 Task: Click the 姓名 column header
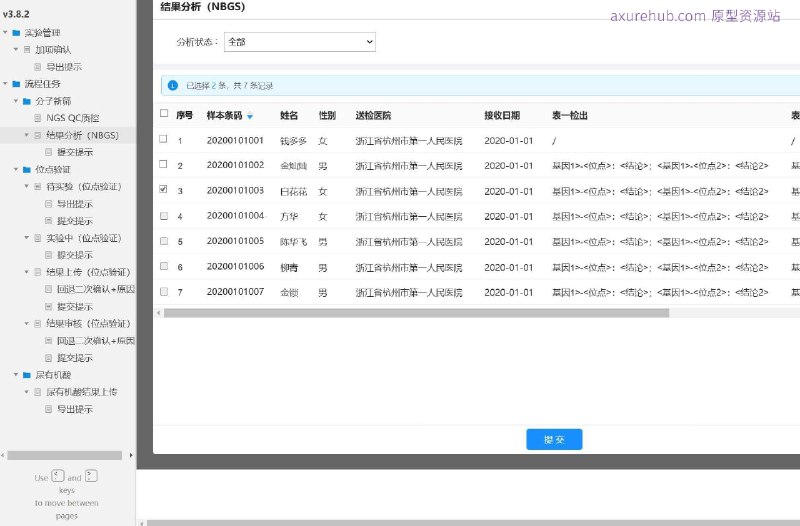coord(289,115)
